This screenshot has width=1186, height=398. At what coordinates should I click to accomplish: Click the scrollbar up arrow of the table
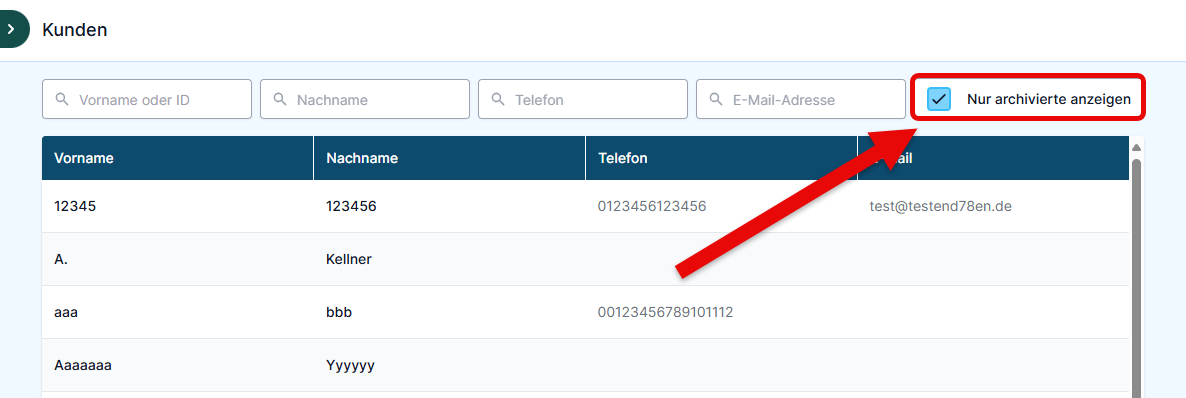(x=1136, y=147)
